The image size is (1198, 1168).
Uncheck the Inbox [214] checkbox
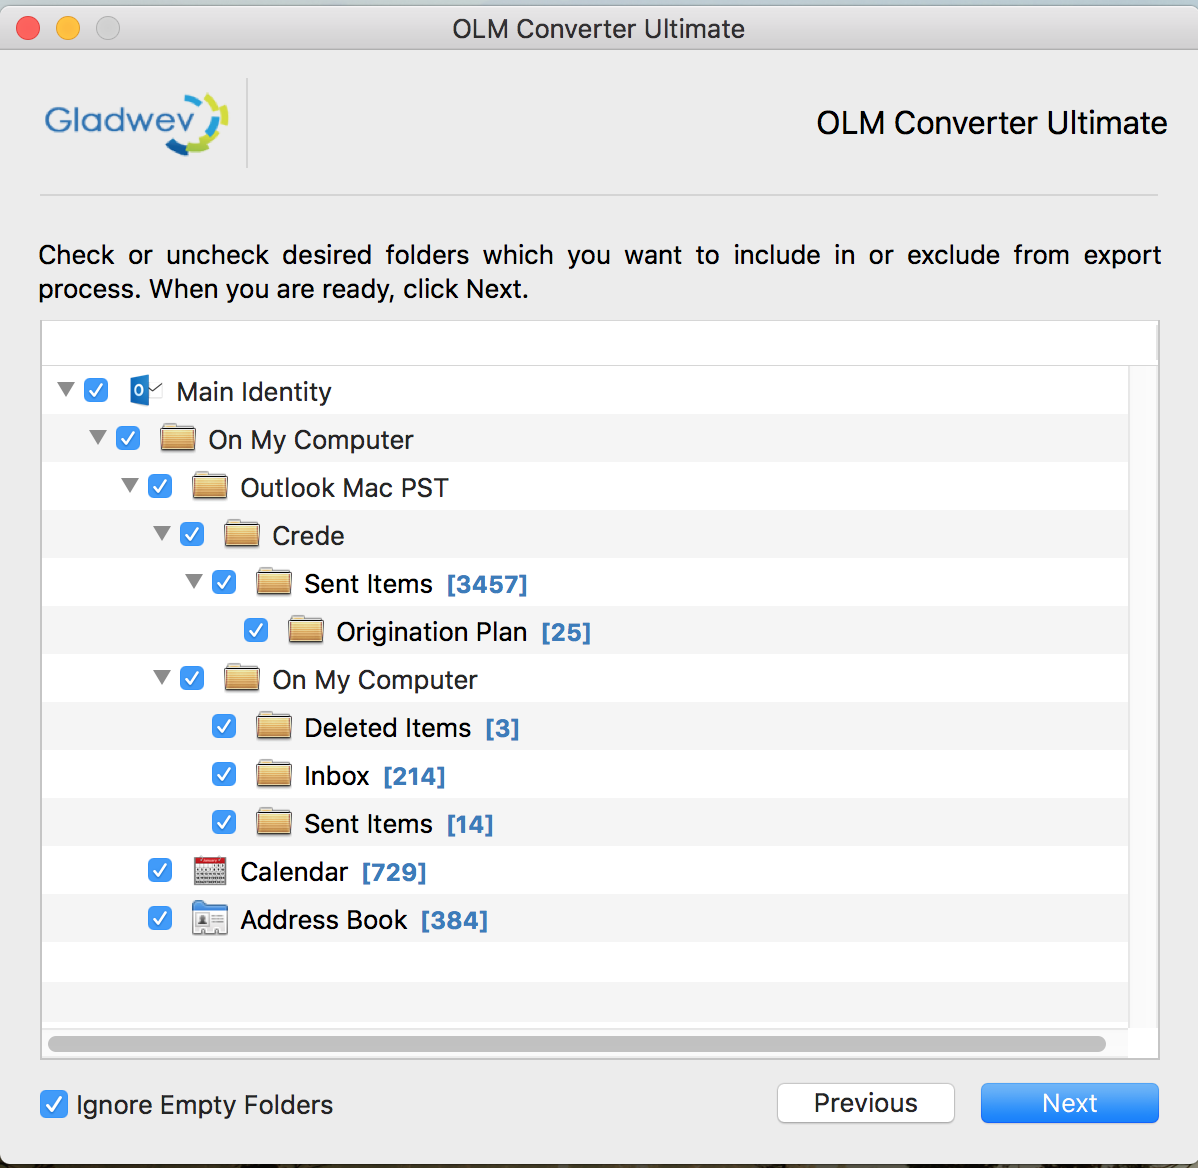click(x=225, y=775)
